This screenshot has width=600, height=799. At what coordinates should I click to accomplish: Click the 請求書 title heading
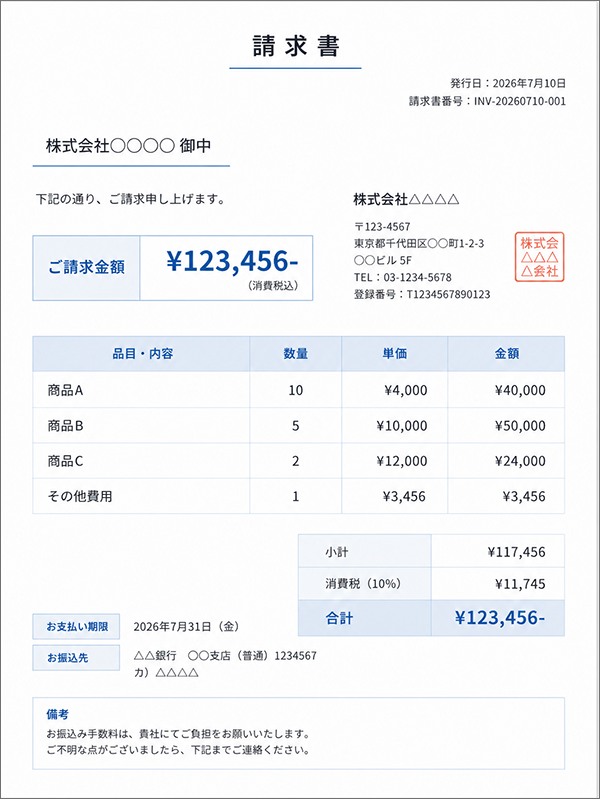(x=296, y=46)
